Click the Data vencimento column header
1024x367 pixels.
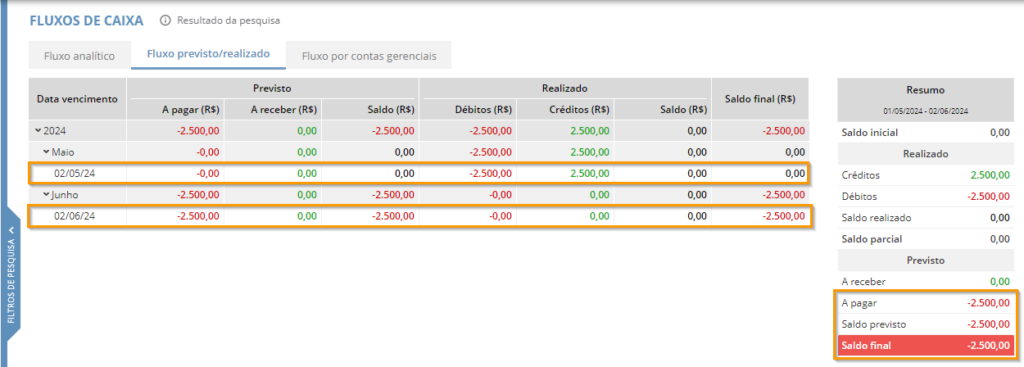pos(78,99)
